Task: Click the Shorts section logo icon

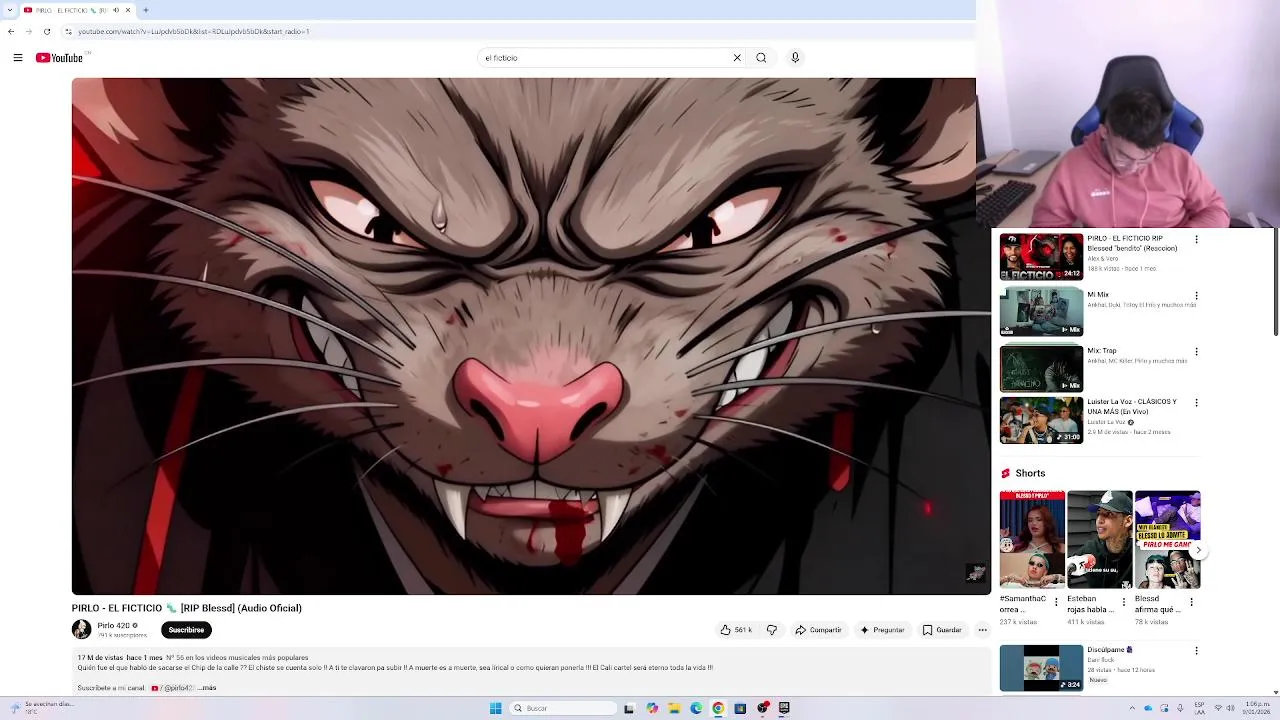Action: click(1006, 474)
